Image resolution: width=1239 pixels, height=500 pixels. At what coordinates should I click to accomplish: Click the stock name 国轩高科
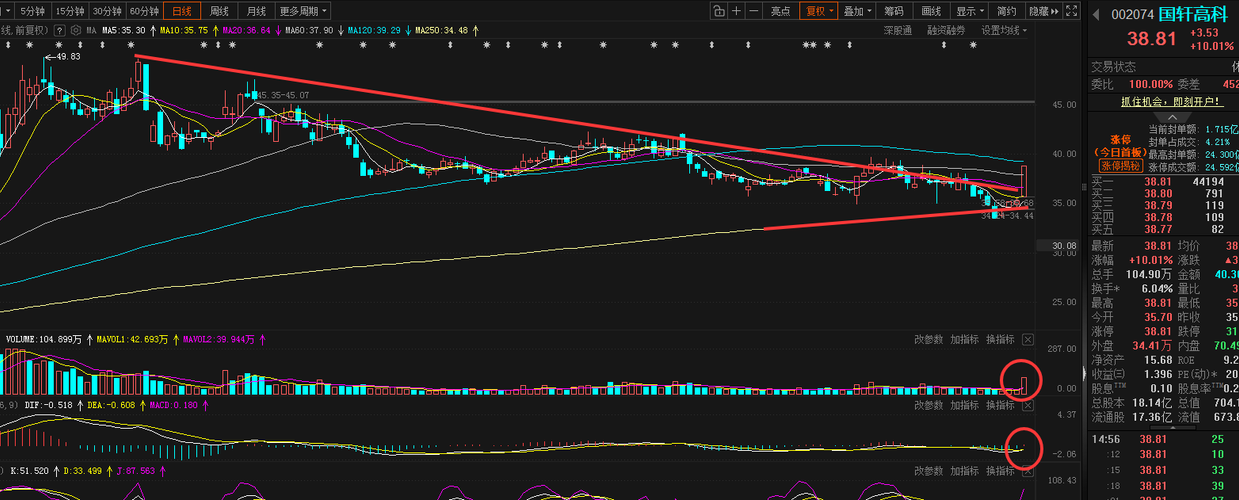tap(1194, 14)
